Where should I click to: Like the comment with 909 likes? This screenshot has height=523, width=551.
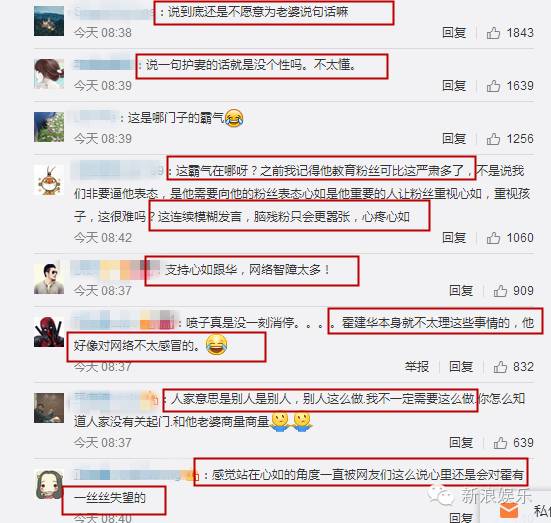[x=500, y=291]
